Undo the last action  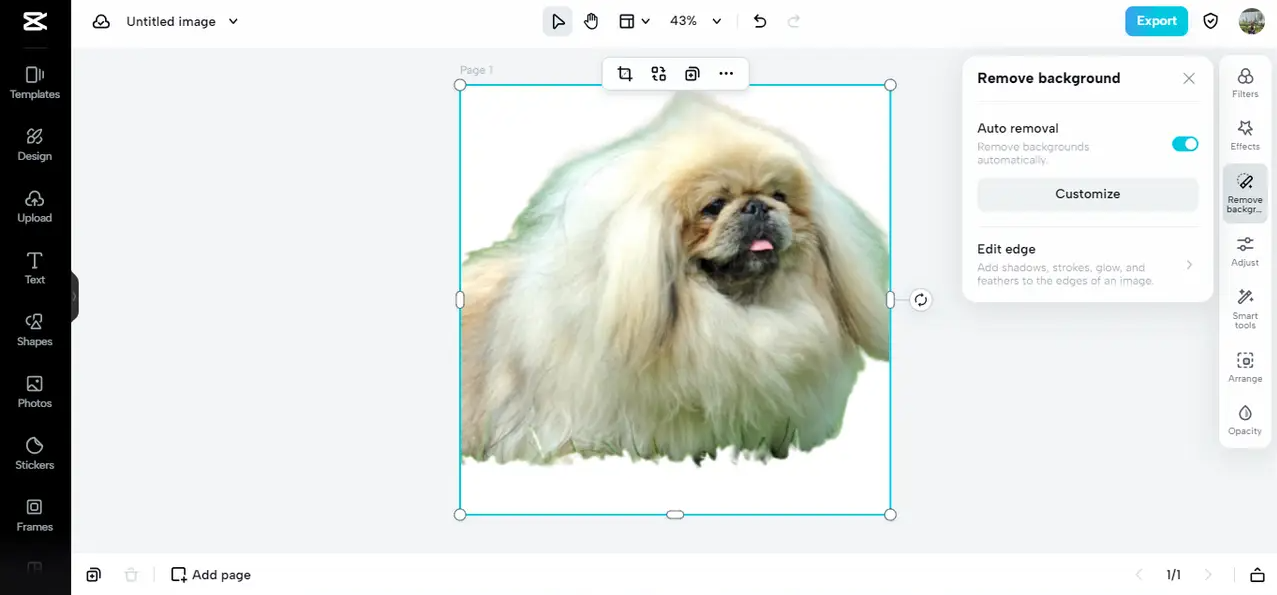coord(760,21)
